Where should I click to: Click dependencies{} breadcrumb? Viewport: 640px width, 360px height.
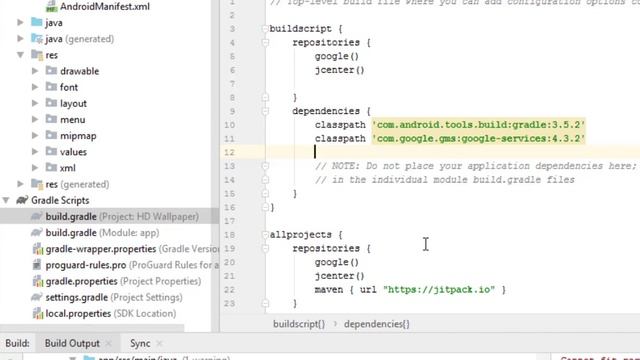(x=376, y=324)
